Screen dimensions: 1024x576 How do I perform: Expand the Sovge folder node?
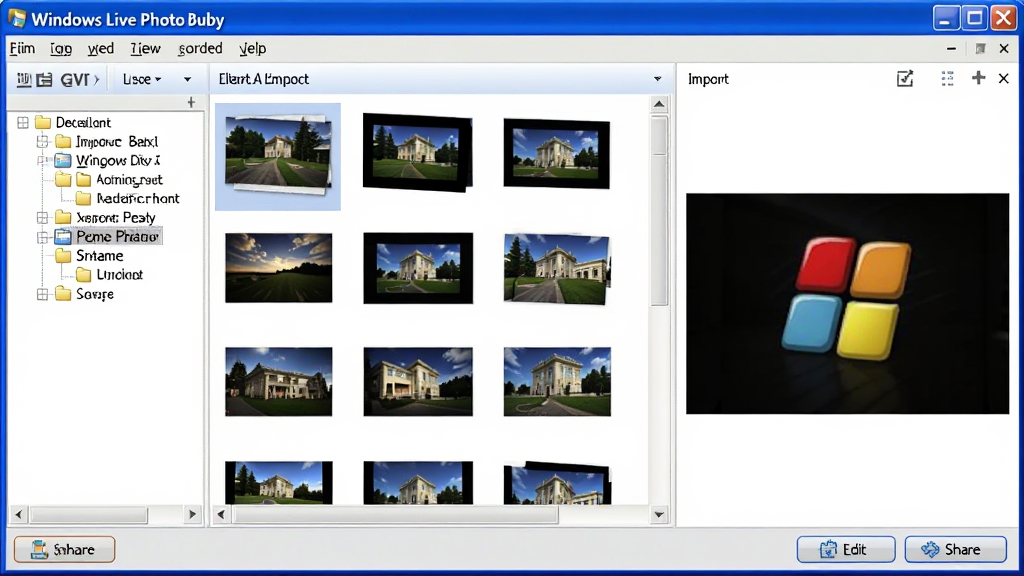coord(43,294)
